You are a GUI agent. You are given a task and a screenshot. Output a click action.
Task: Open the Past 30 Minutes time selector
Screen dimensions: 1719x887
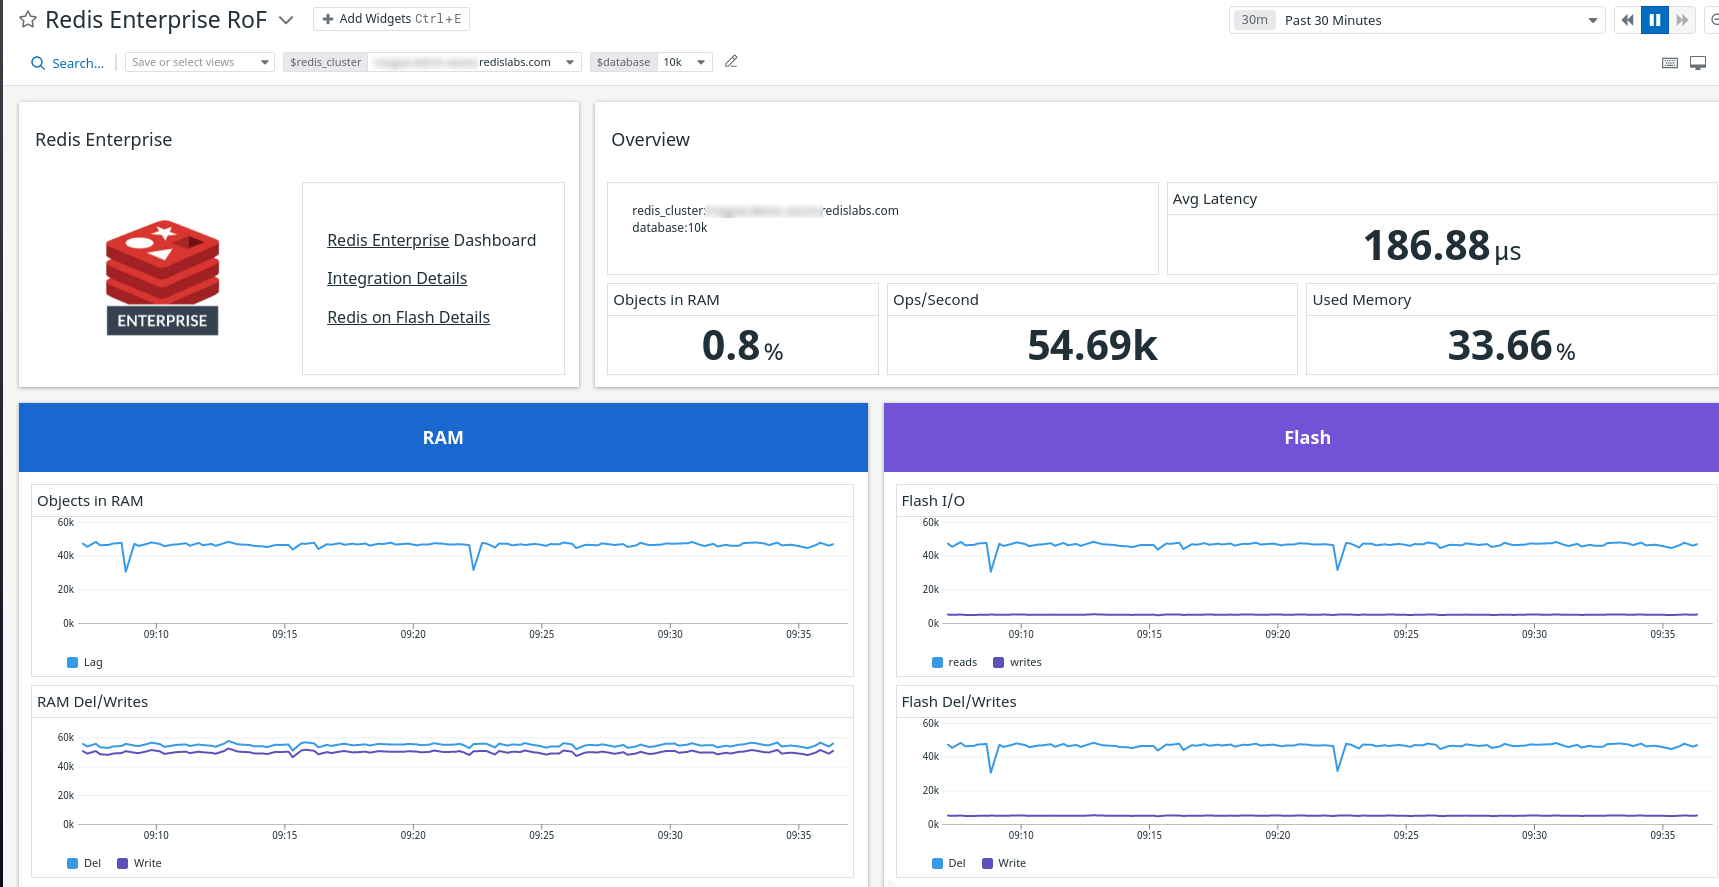click(1417, 20)
